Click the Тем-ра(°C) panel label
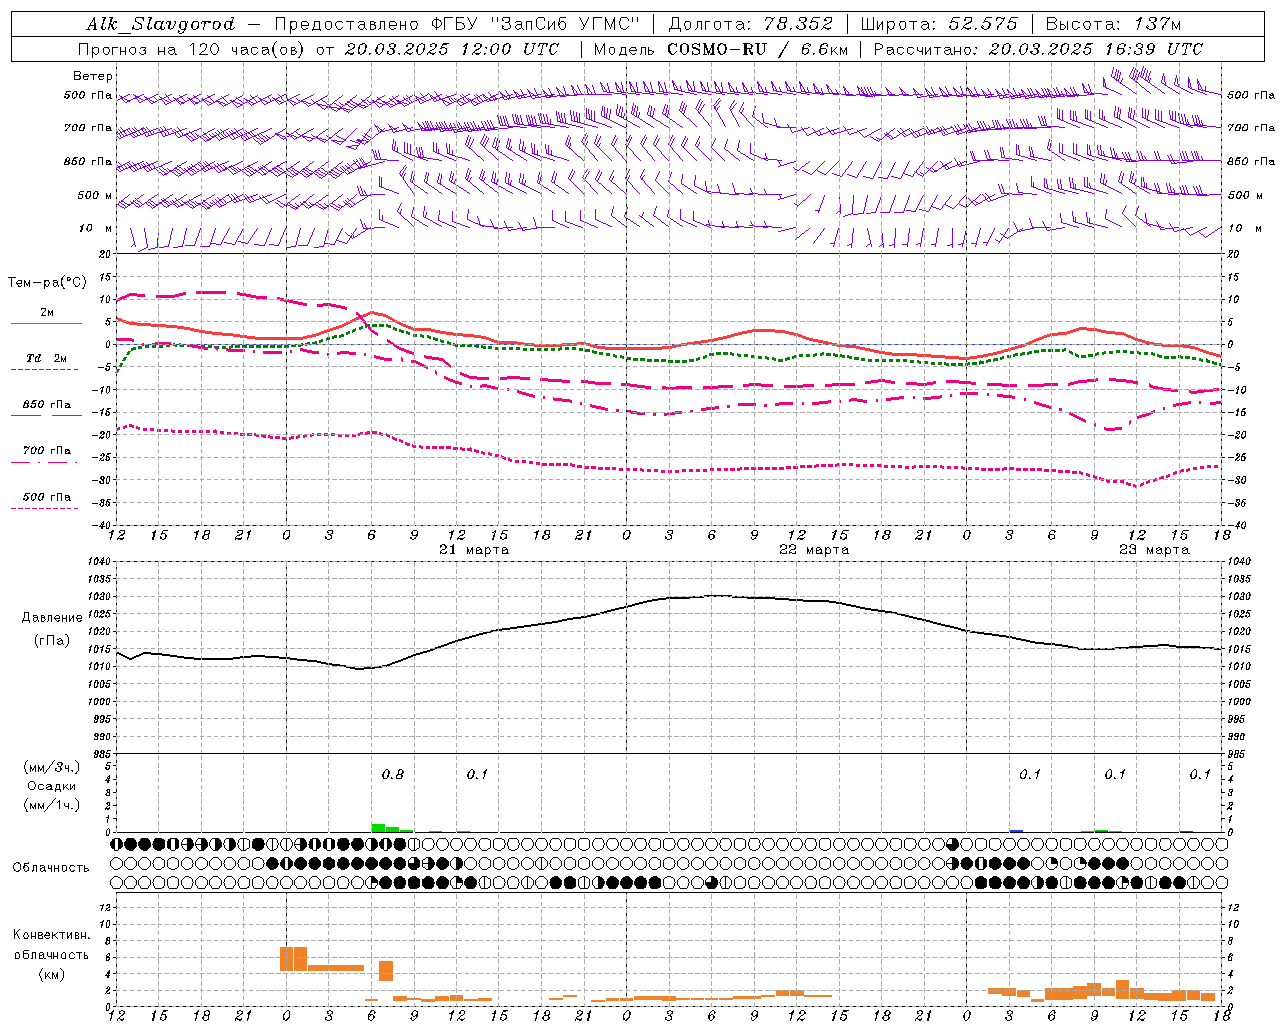The height and width of the screenshot is (1024, 1280). coord(47,283)
